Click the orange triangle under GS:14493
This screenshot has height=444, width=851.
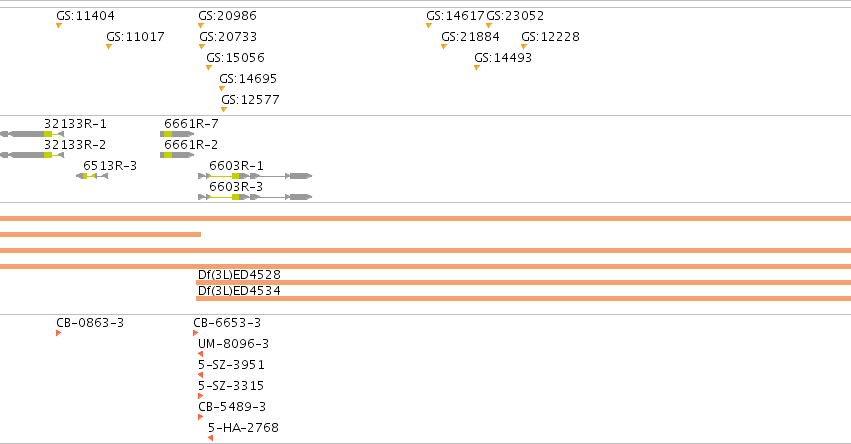click(477, 68)
